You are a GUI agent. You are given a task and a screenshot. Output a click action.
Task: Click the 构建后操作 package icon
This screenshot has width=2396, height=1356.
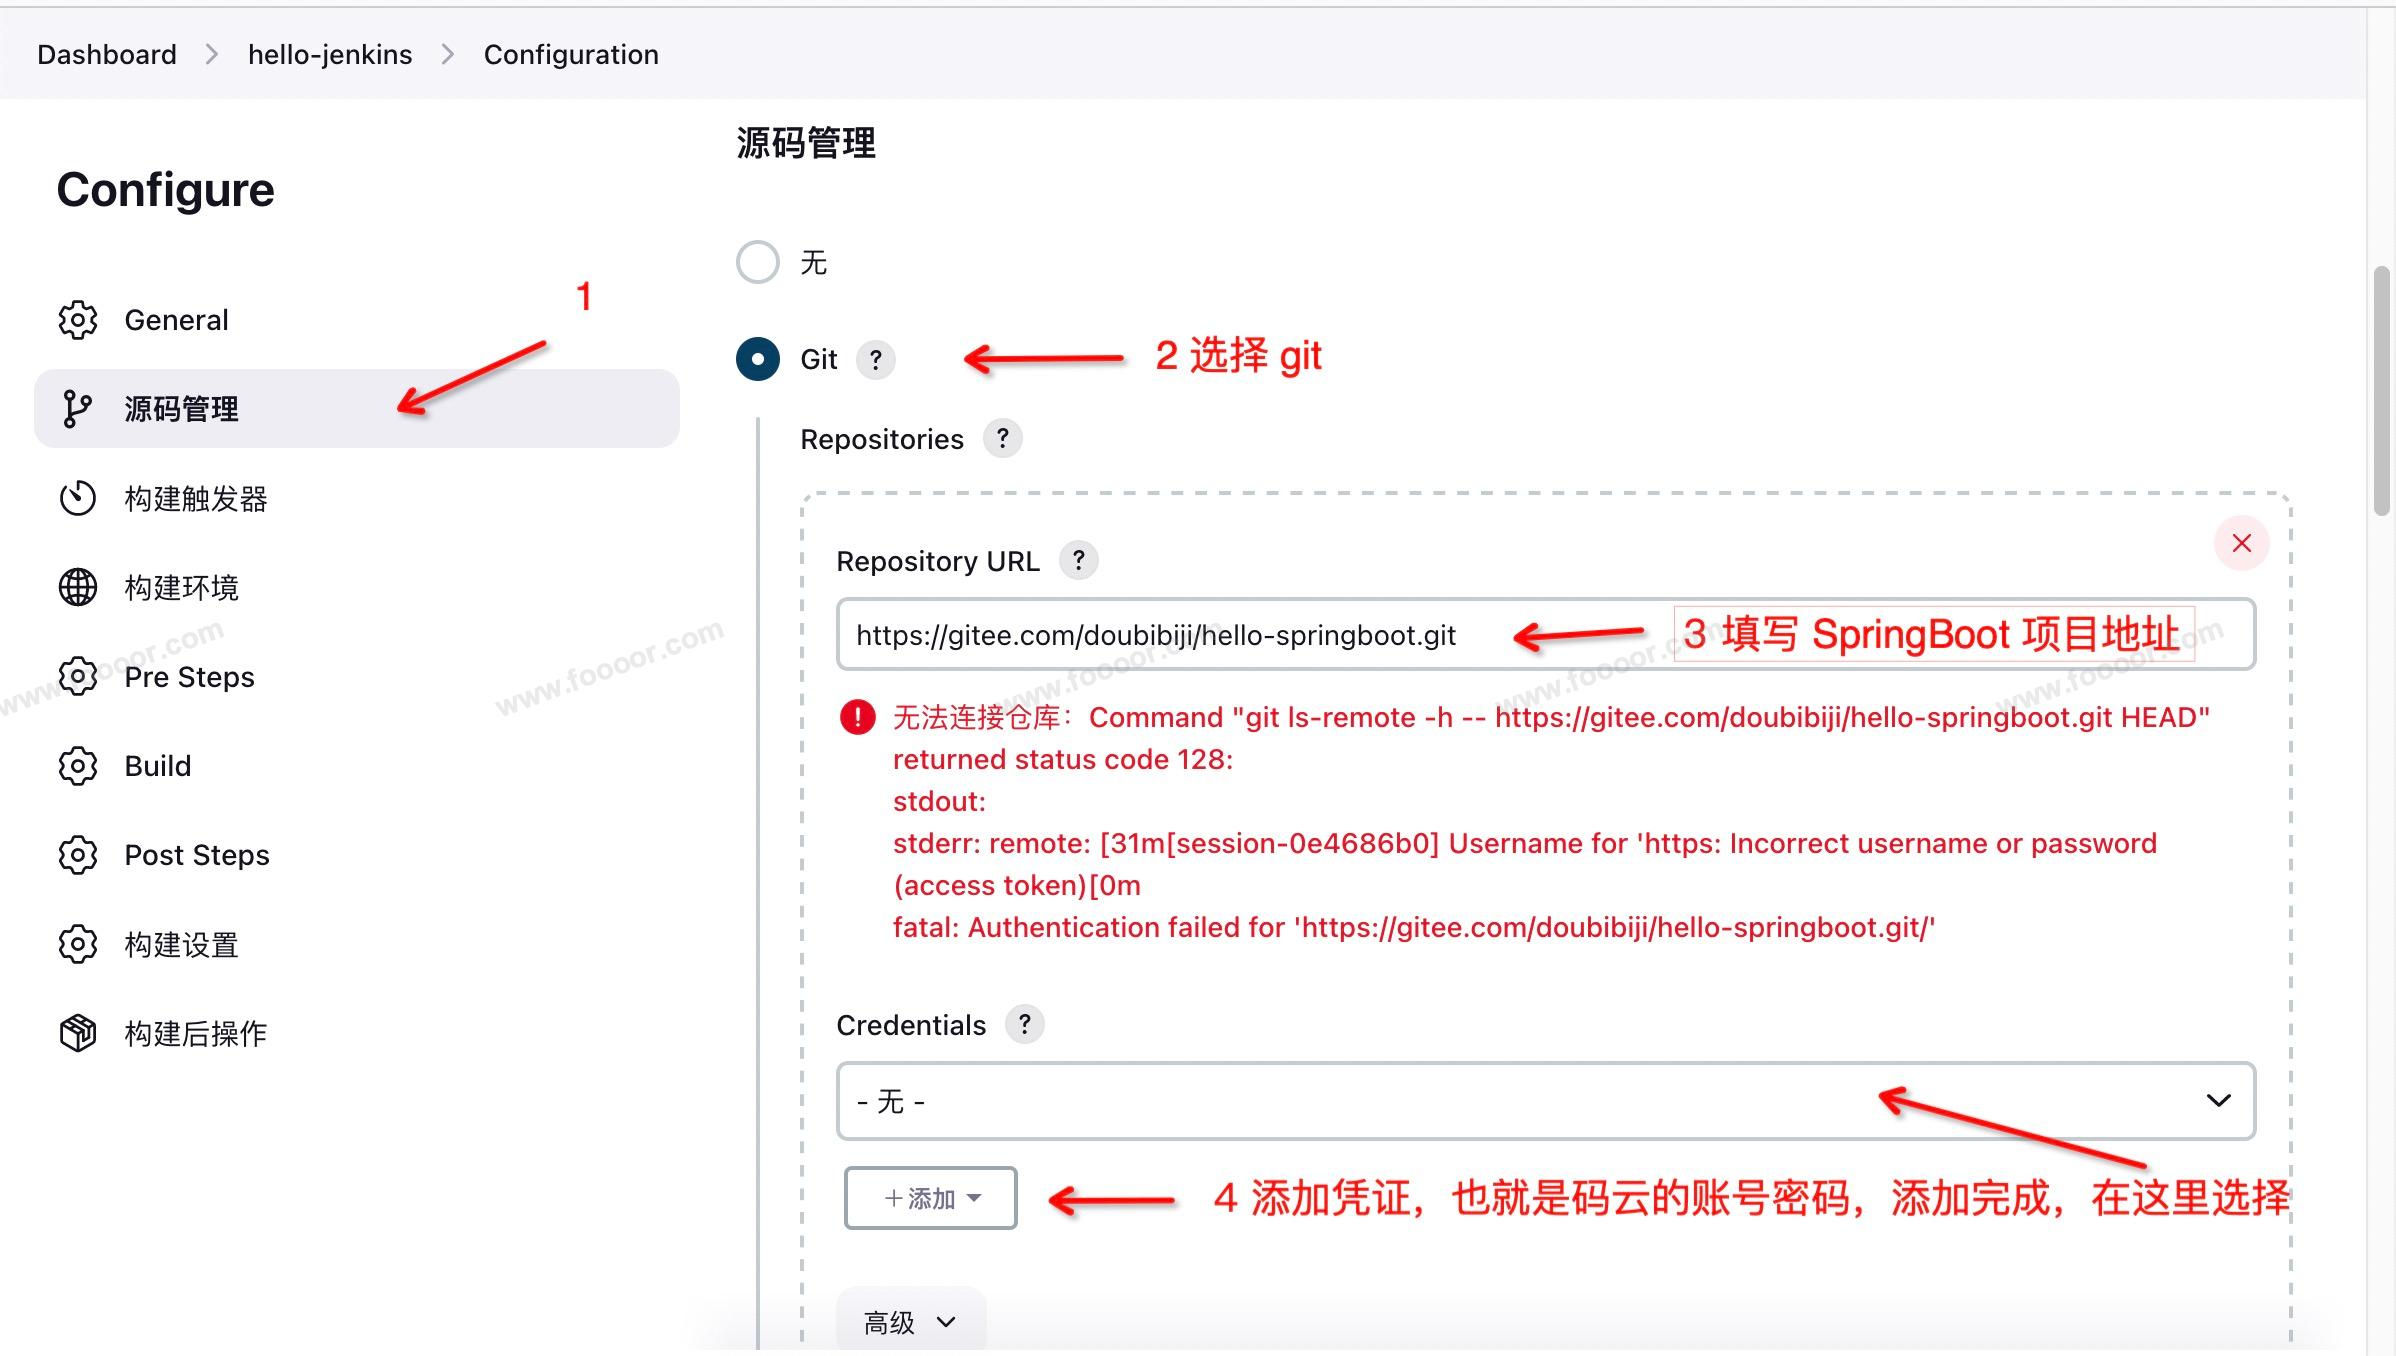pyautogui.click(x=78, y=1033)
